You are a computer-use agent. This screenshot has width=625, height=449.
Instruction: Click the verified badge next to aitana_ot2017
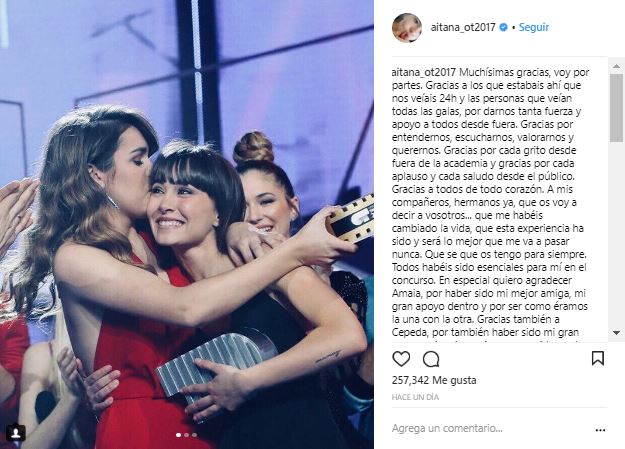point(504,27)
